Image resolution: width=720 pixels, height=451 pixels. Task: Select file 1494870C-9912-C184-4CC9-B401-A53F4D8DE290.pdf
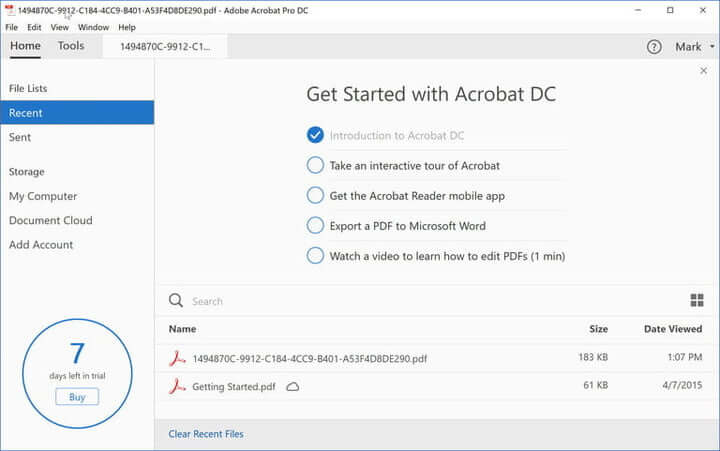click(x=309, y=359)
